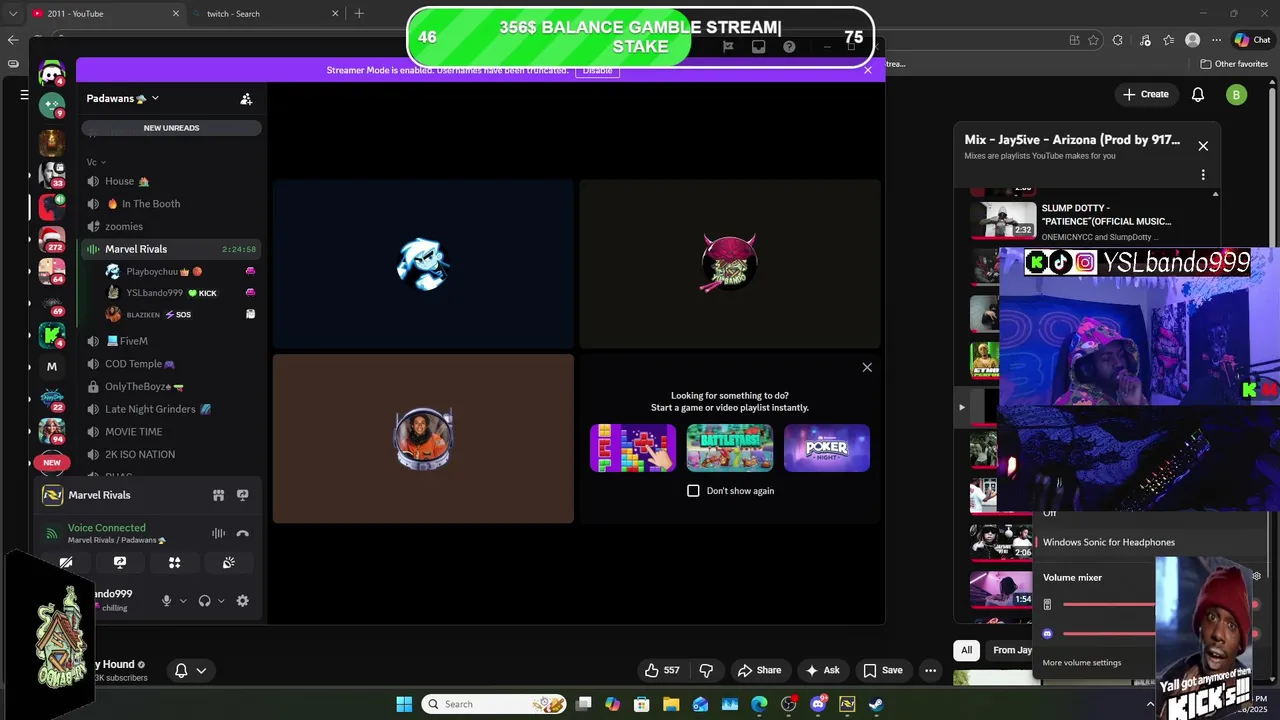Deafen the Discord headphones
The image size is (1280, 720).
(x=204, y=601)
